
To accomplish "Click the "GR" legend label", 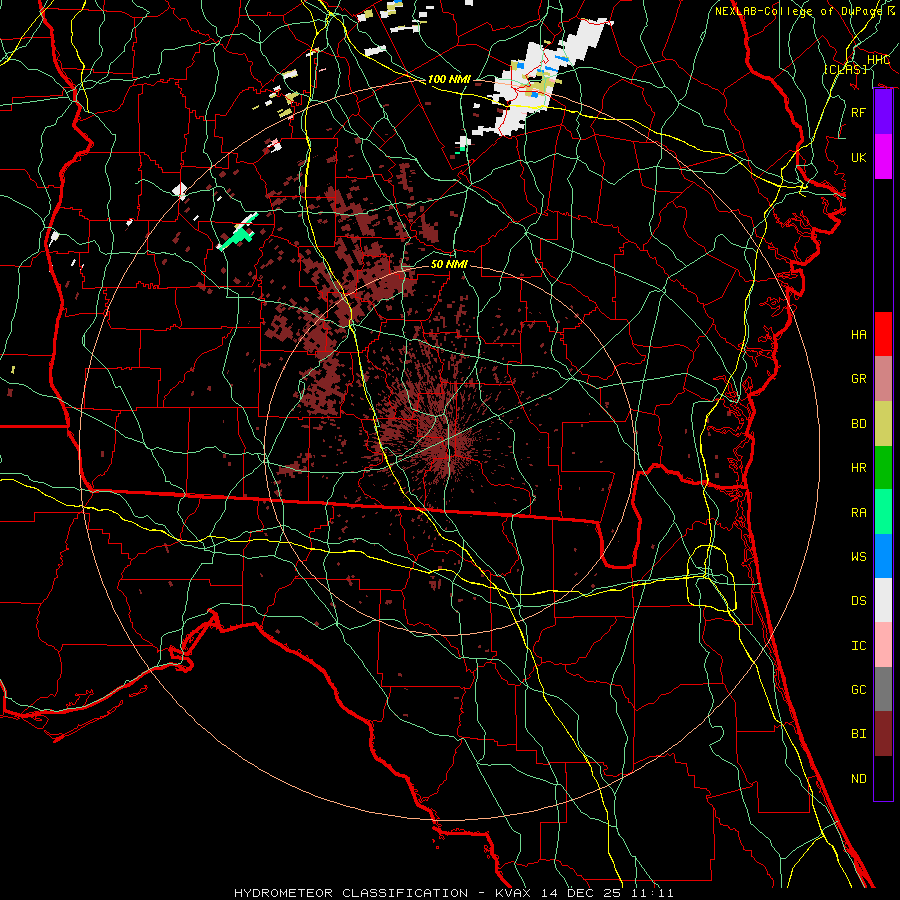I will tap(858, 379).
